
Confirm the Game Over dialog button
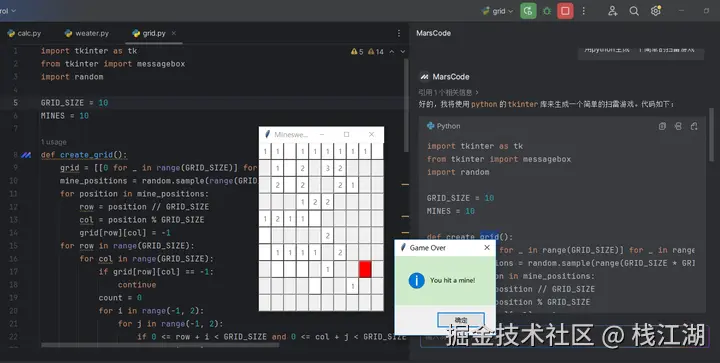coord(461,320)
